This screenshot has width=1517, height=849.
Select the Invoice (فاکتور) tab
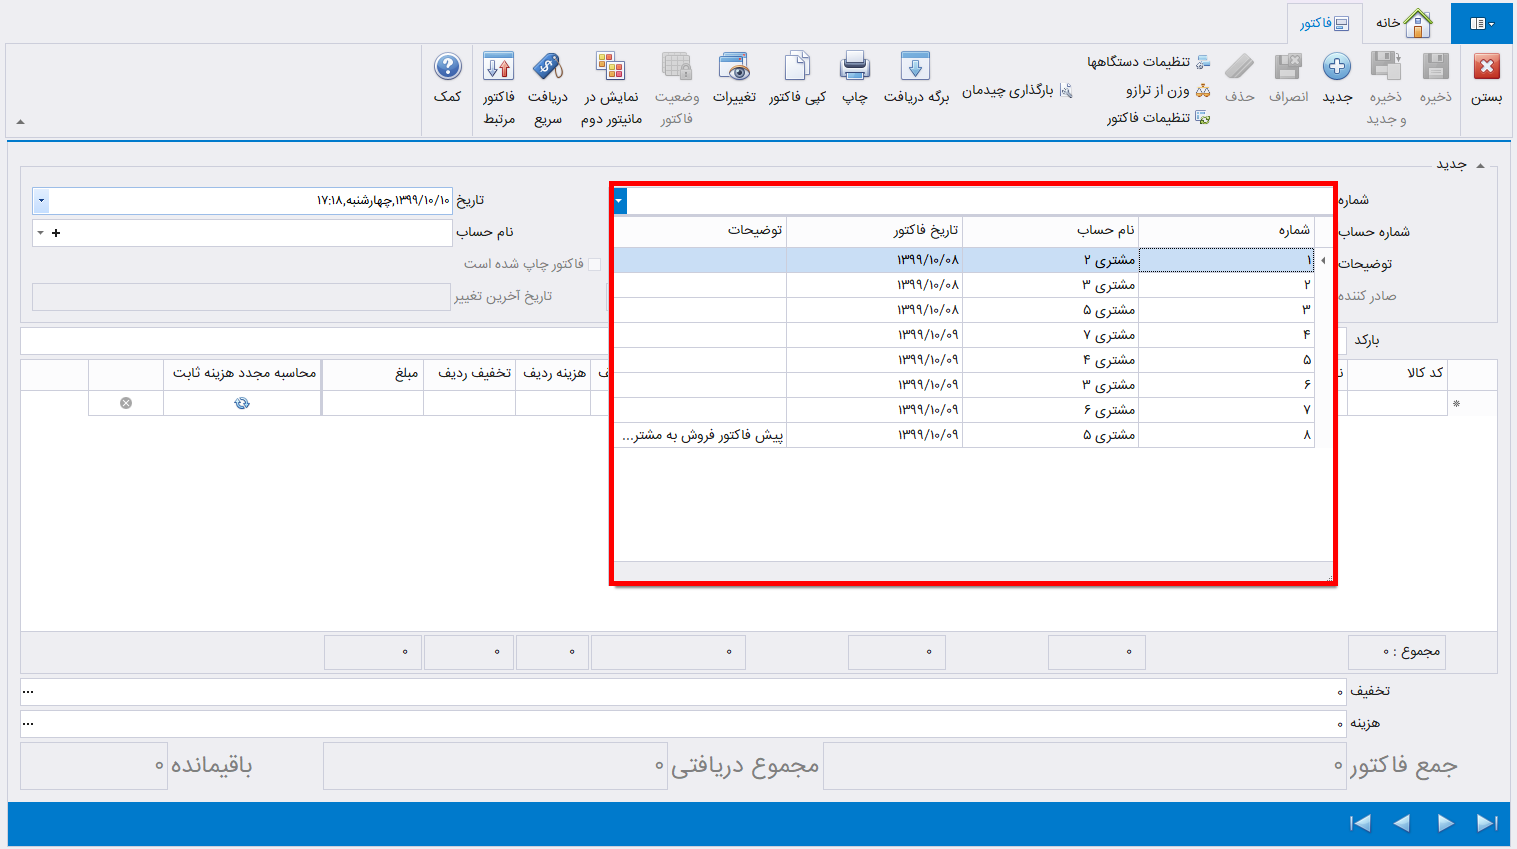coord(1324,23)
